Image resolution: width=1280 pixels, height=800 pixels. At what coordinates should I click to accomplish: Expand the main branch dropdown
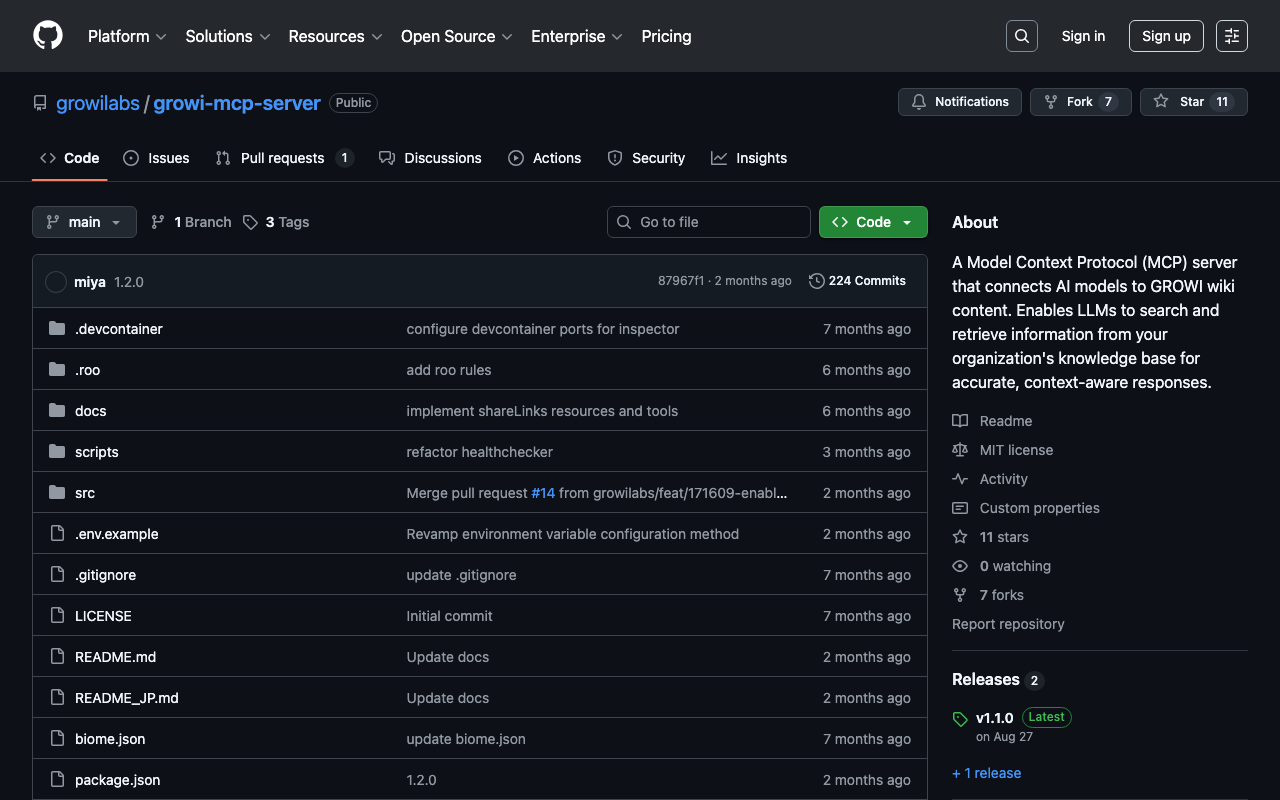tap(84, 222)
